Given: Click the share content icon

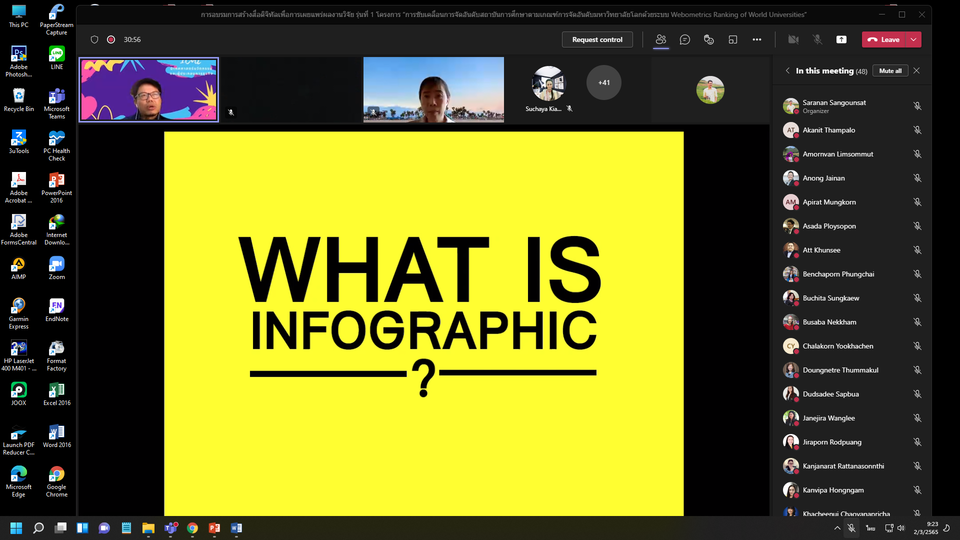Looking at the screenshot, I should 841,39.
